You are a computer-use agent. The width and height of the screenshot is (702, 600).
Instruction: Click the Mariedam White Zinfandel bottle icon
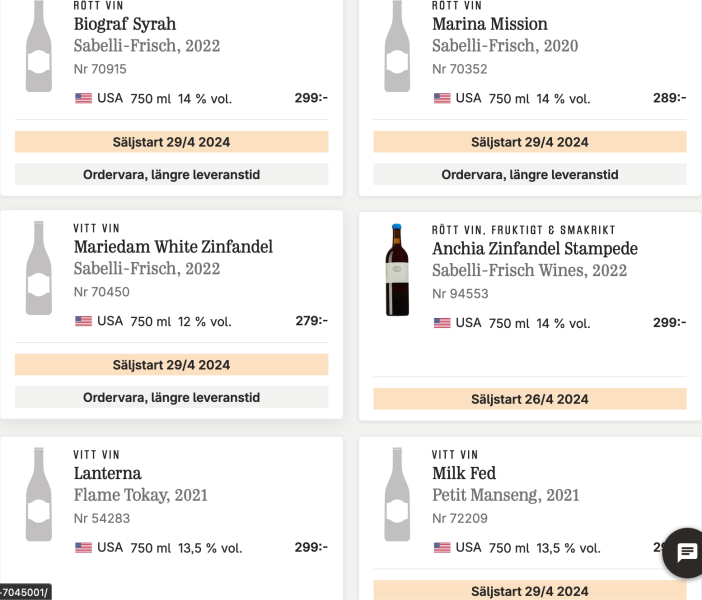[x=39, y=268]
